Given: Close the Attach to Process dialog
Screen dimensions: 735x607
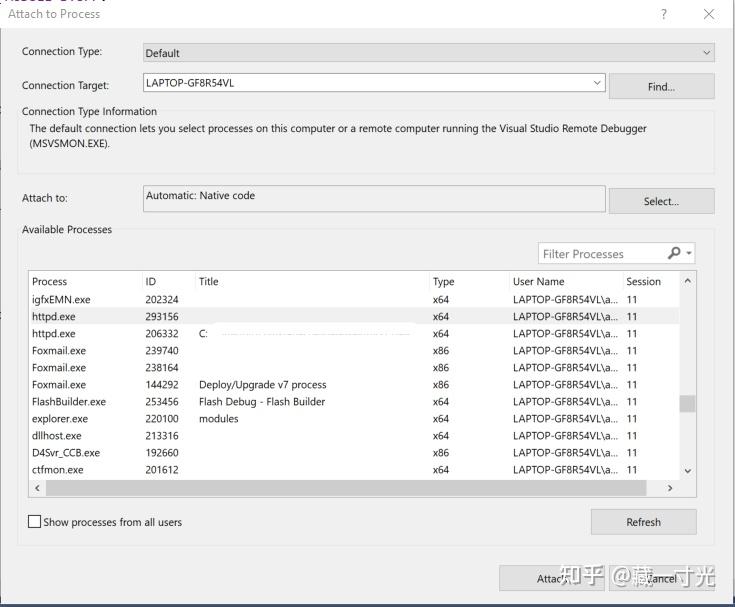Looking at the screenshot, I should click(709, 15).
